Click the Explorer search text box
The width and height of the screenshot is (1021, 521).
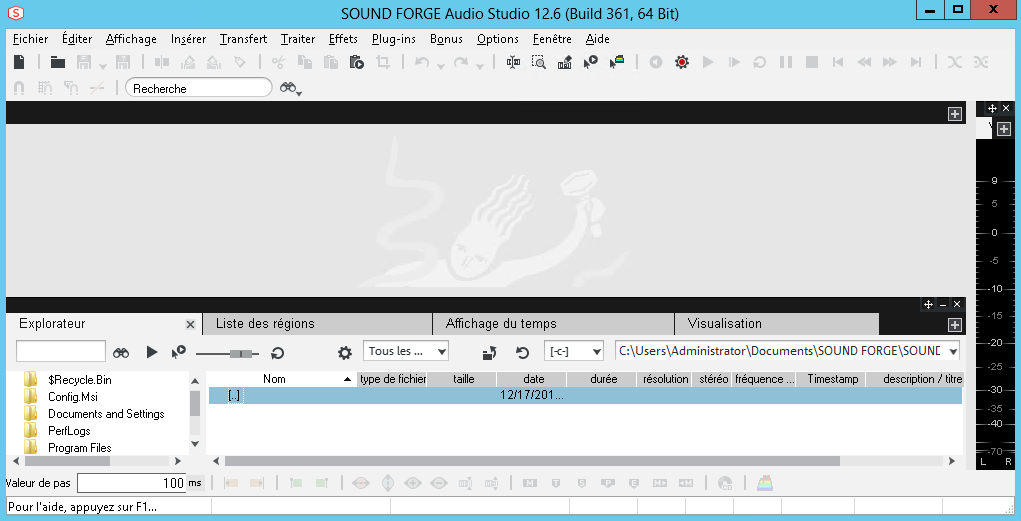61,352
